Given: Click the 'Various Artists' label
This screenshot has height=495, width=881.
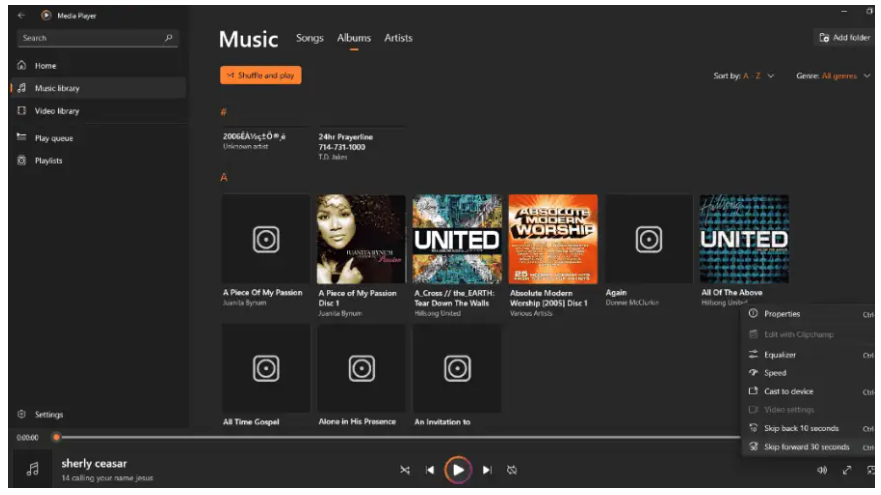Looking at the screenshot, I should pyautogui.click(x=531, y=314).
